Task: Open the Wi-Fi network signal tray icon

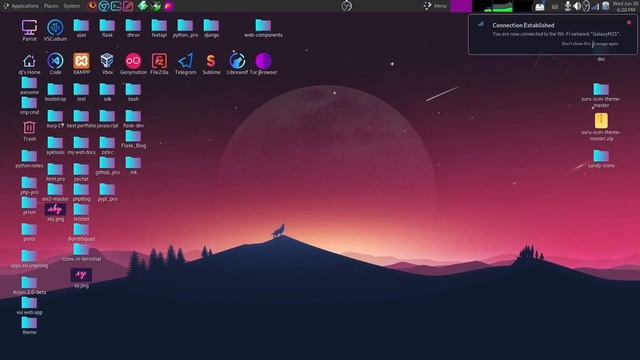Action: click(596, 6)
